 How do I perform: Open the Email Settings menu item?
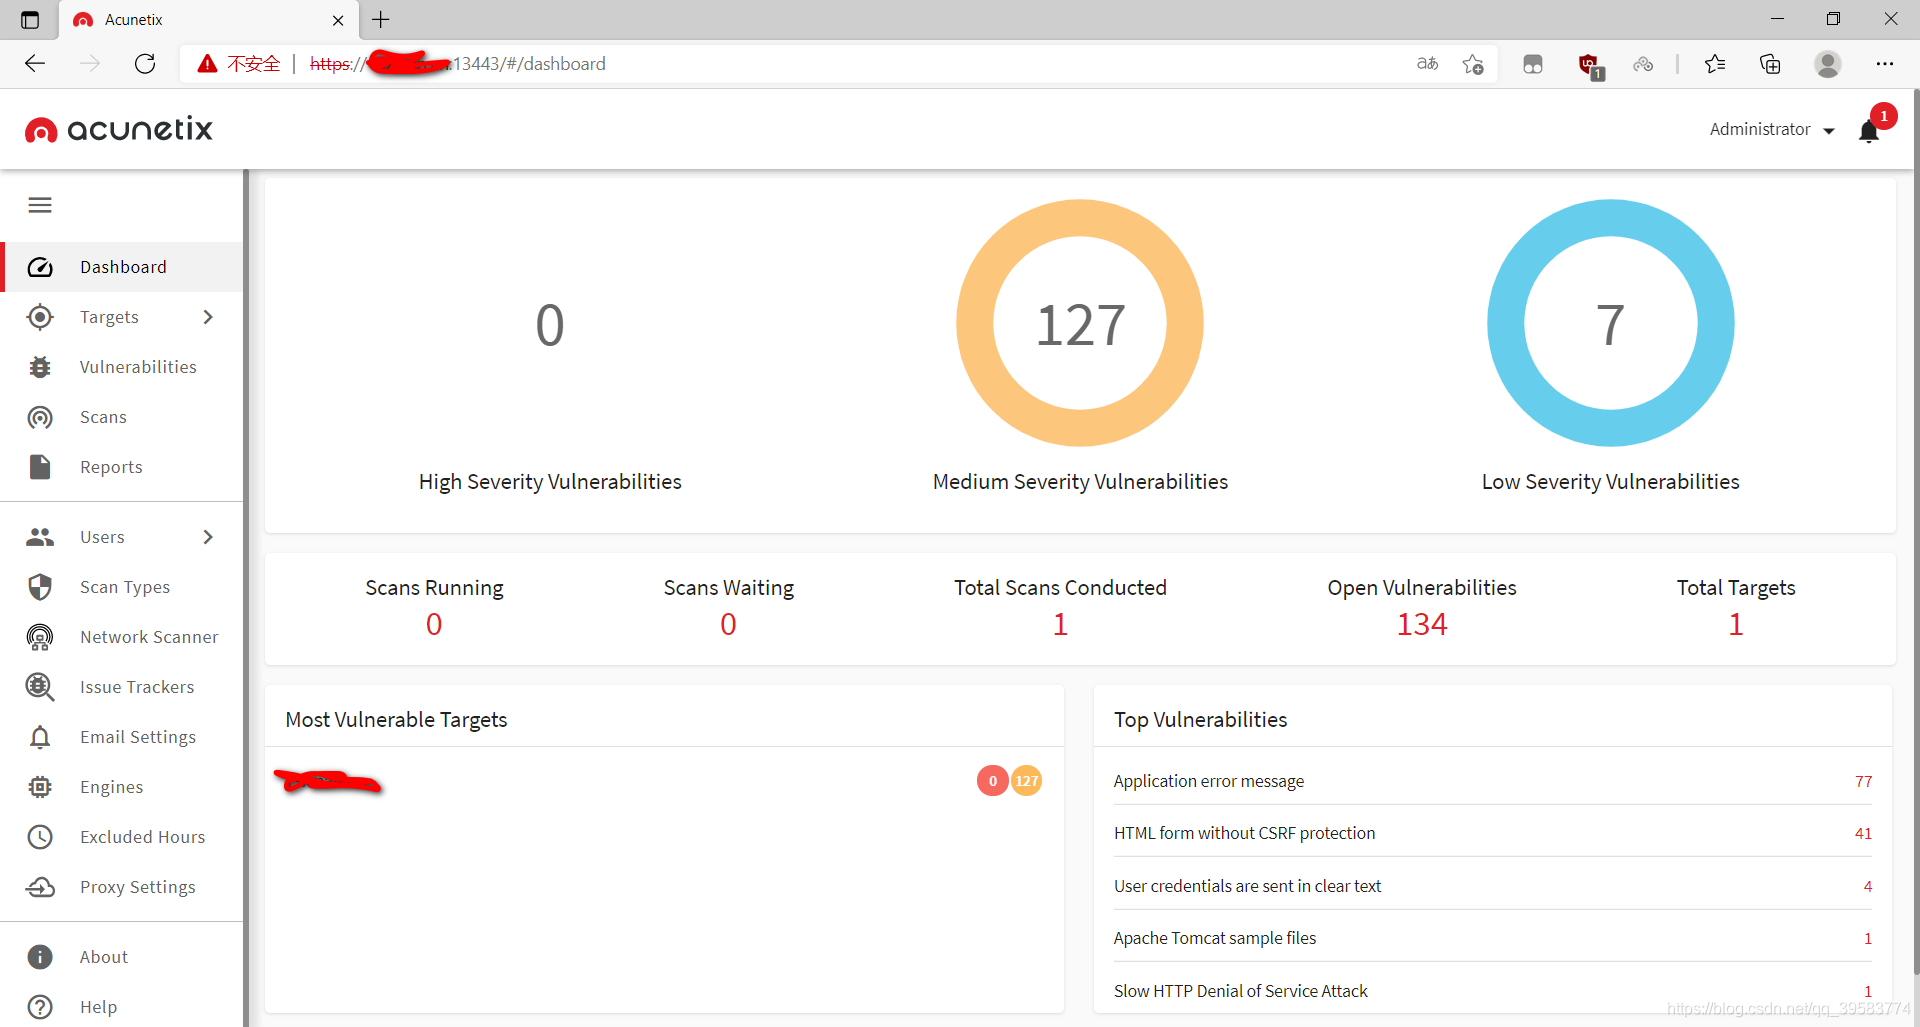click(x=122, y=737)
